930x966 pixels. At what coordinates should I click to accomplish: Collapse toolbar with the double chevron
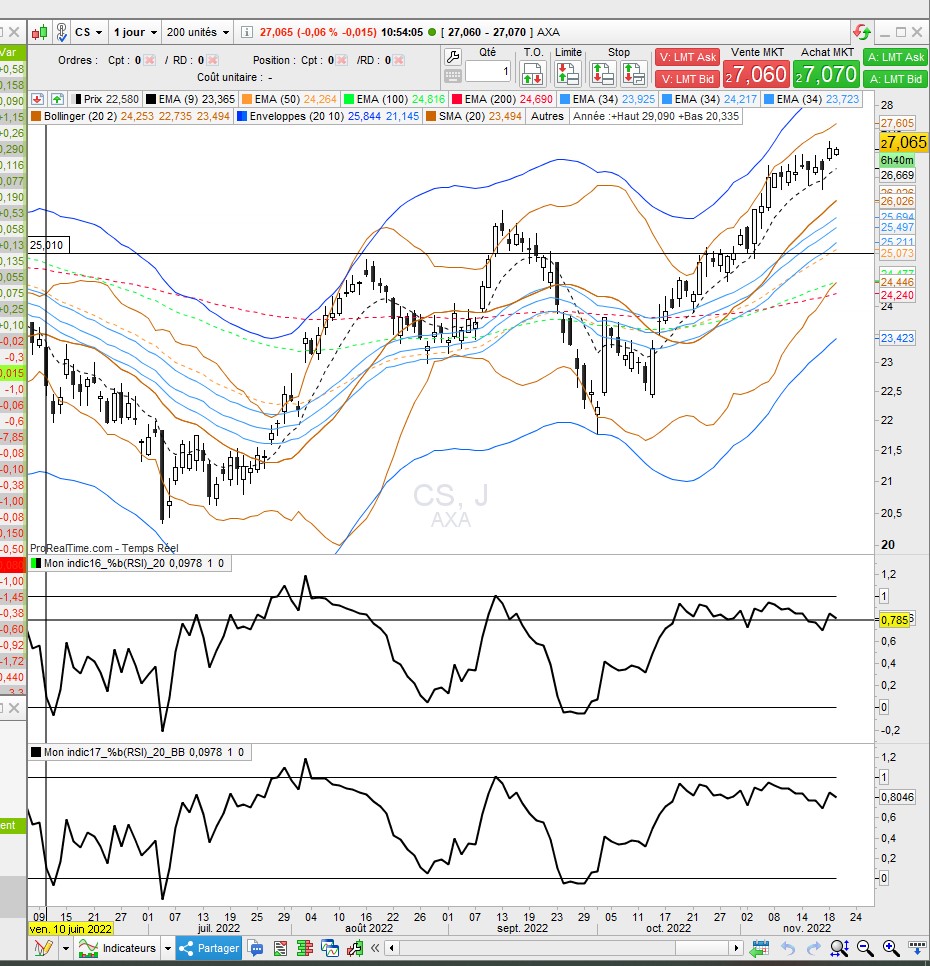tap(374, 948)
